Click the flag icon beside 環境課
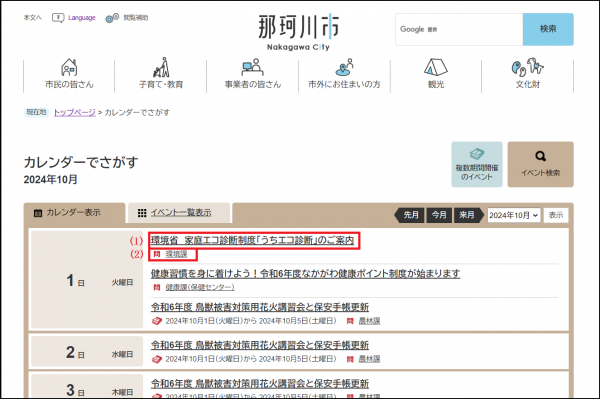The image size is (600, 399). pos(157,254)
